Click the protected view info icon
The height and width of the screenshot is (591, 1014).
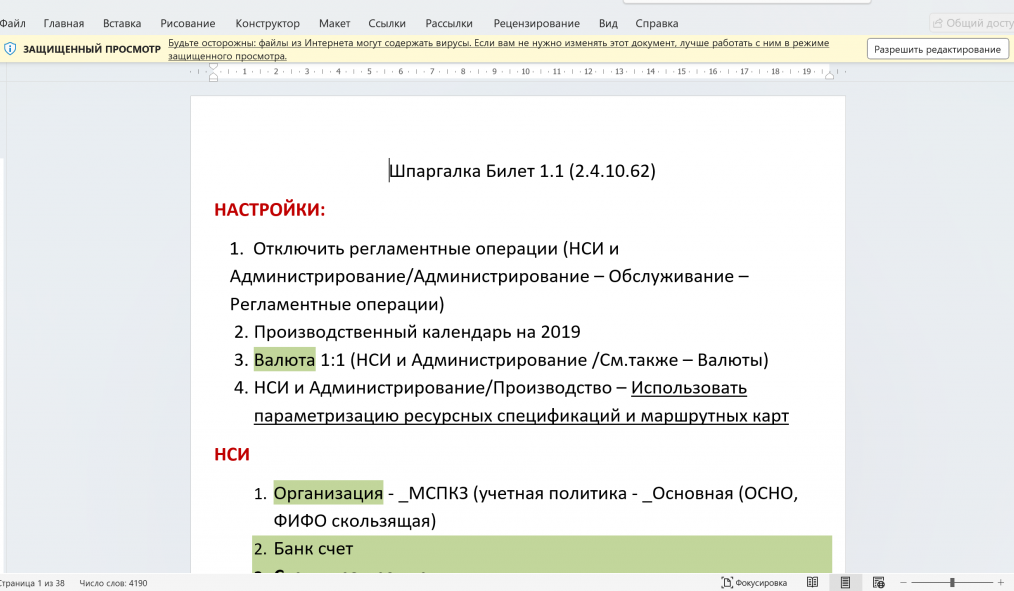tap(10, 49)
